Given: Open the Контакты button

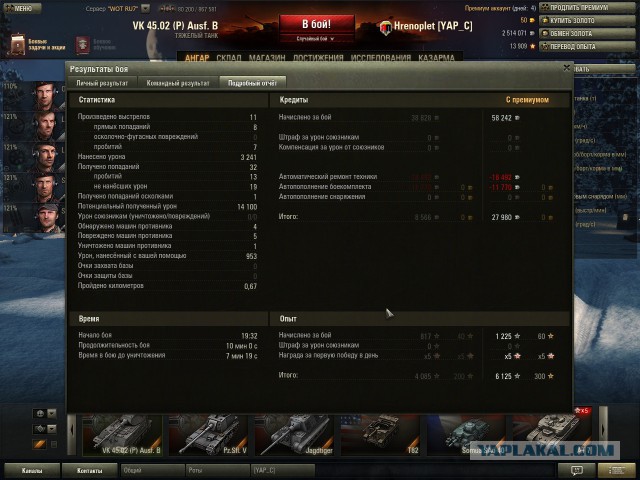Looking at the screenshot, I should pyautogui.click(x=89, y=471).
